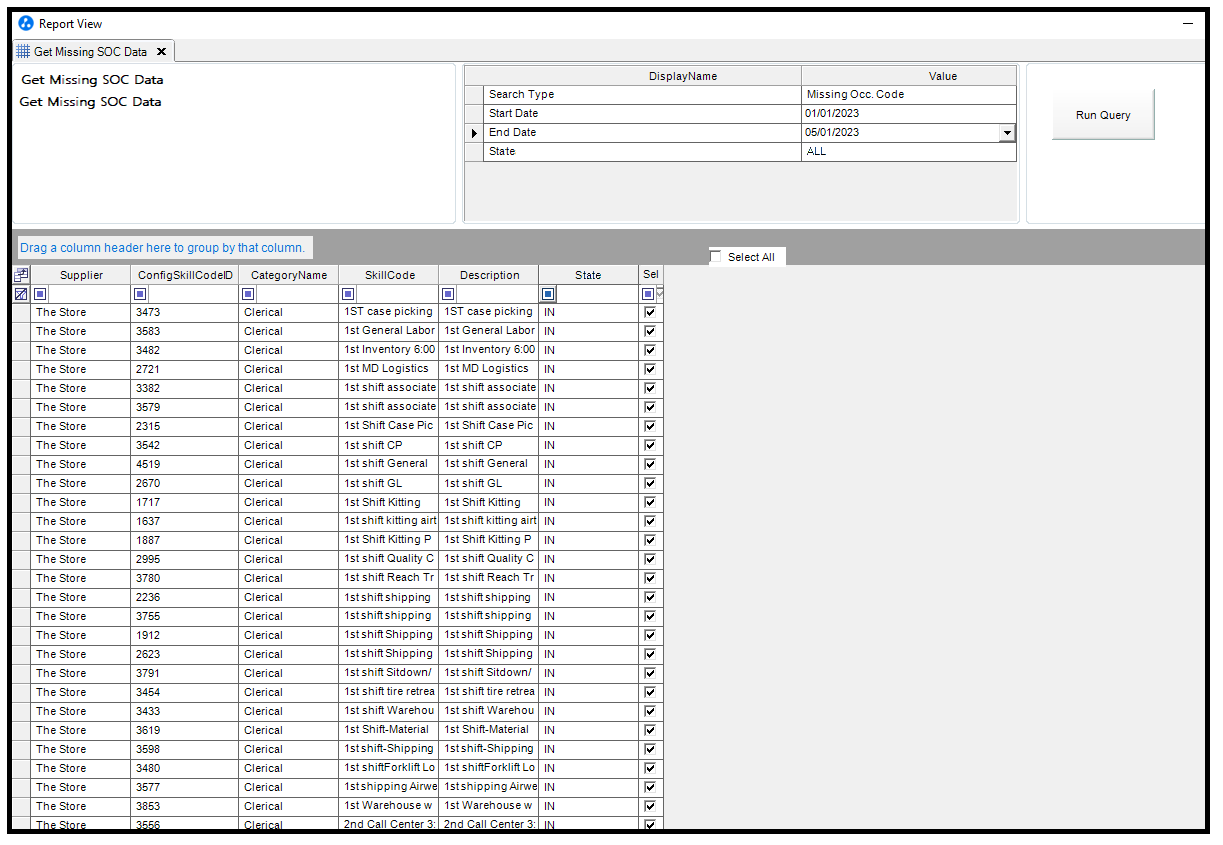Screen dimensions: 1223x845
Task: Open Description filter operator icon
Action: coord(448,294)
